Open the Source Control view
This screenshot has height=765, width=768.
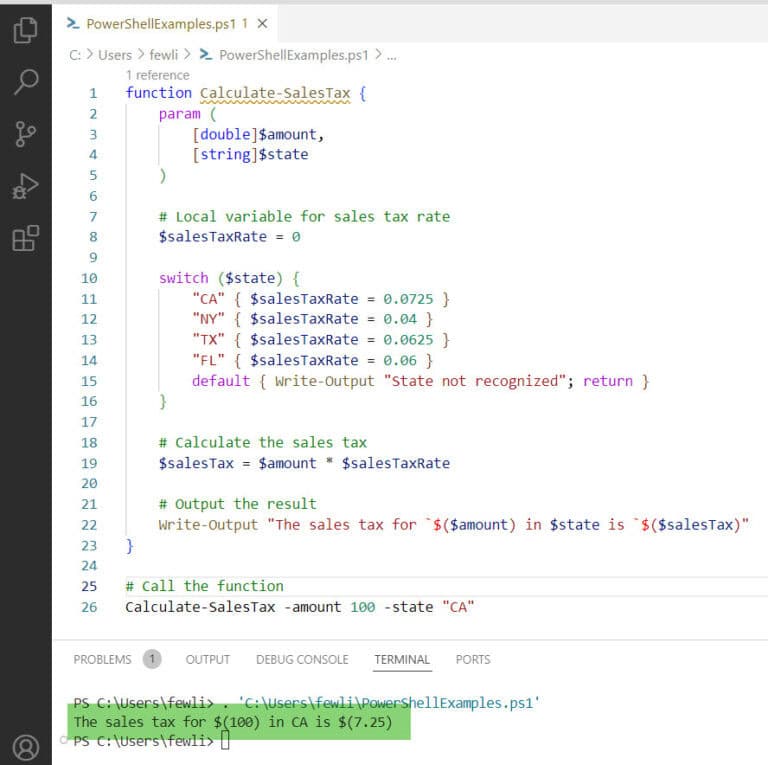[x=25, y=133]
